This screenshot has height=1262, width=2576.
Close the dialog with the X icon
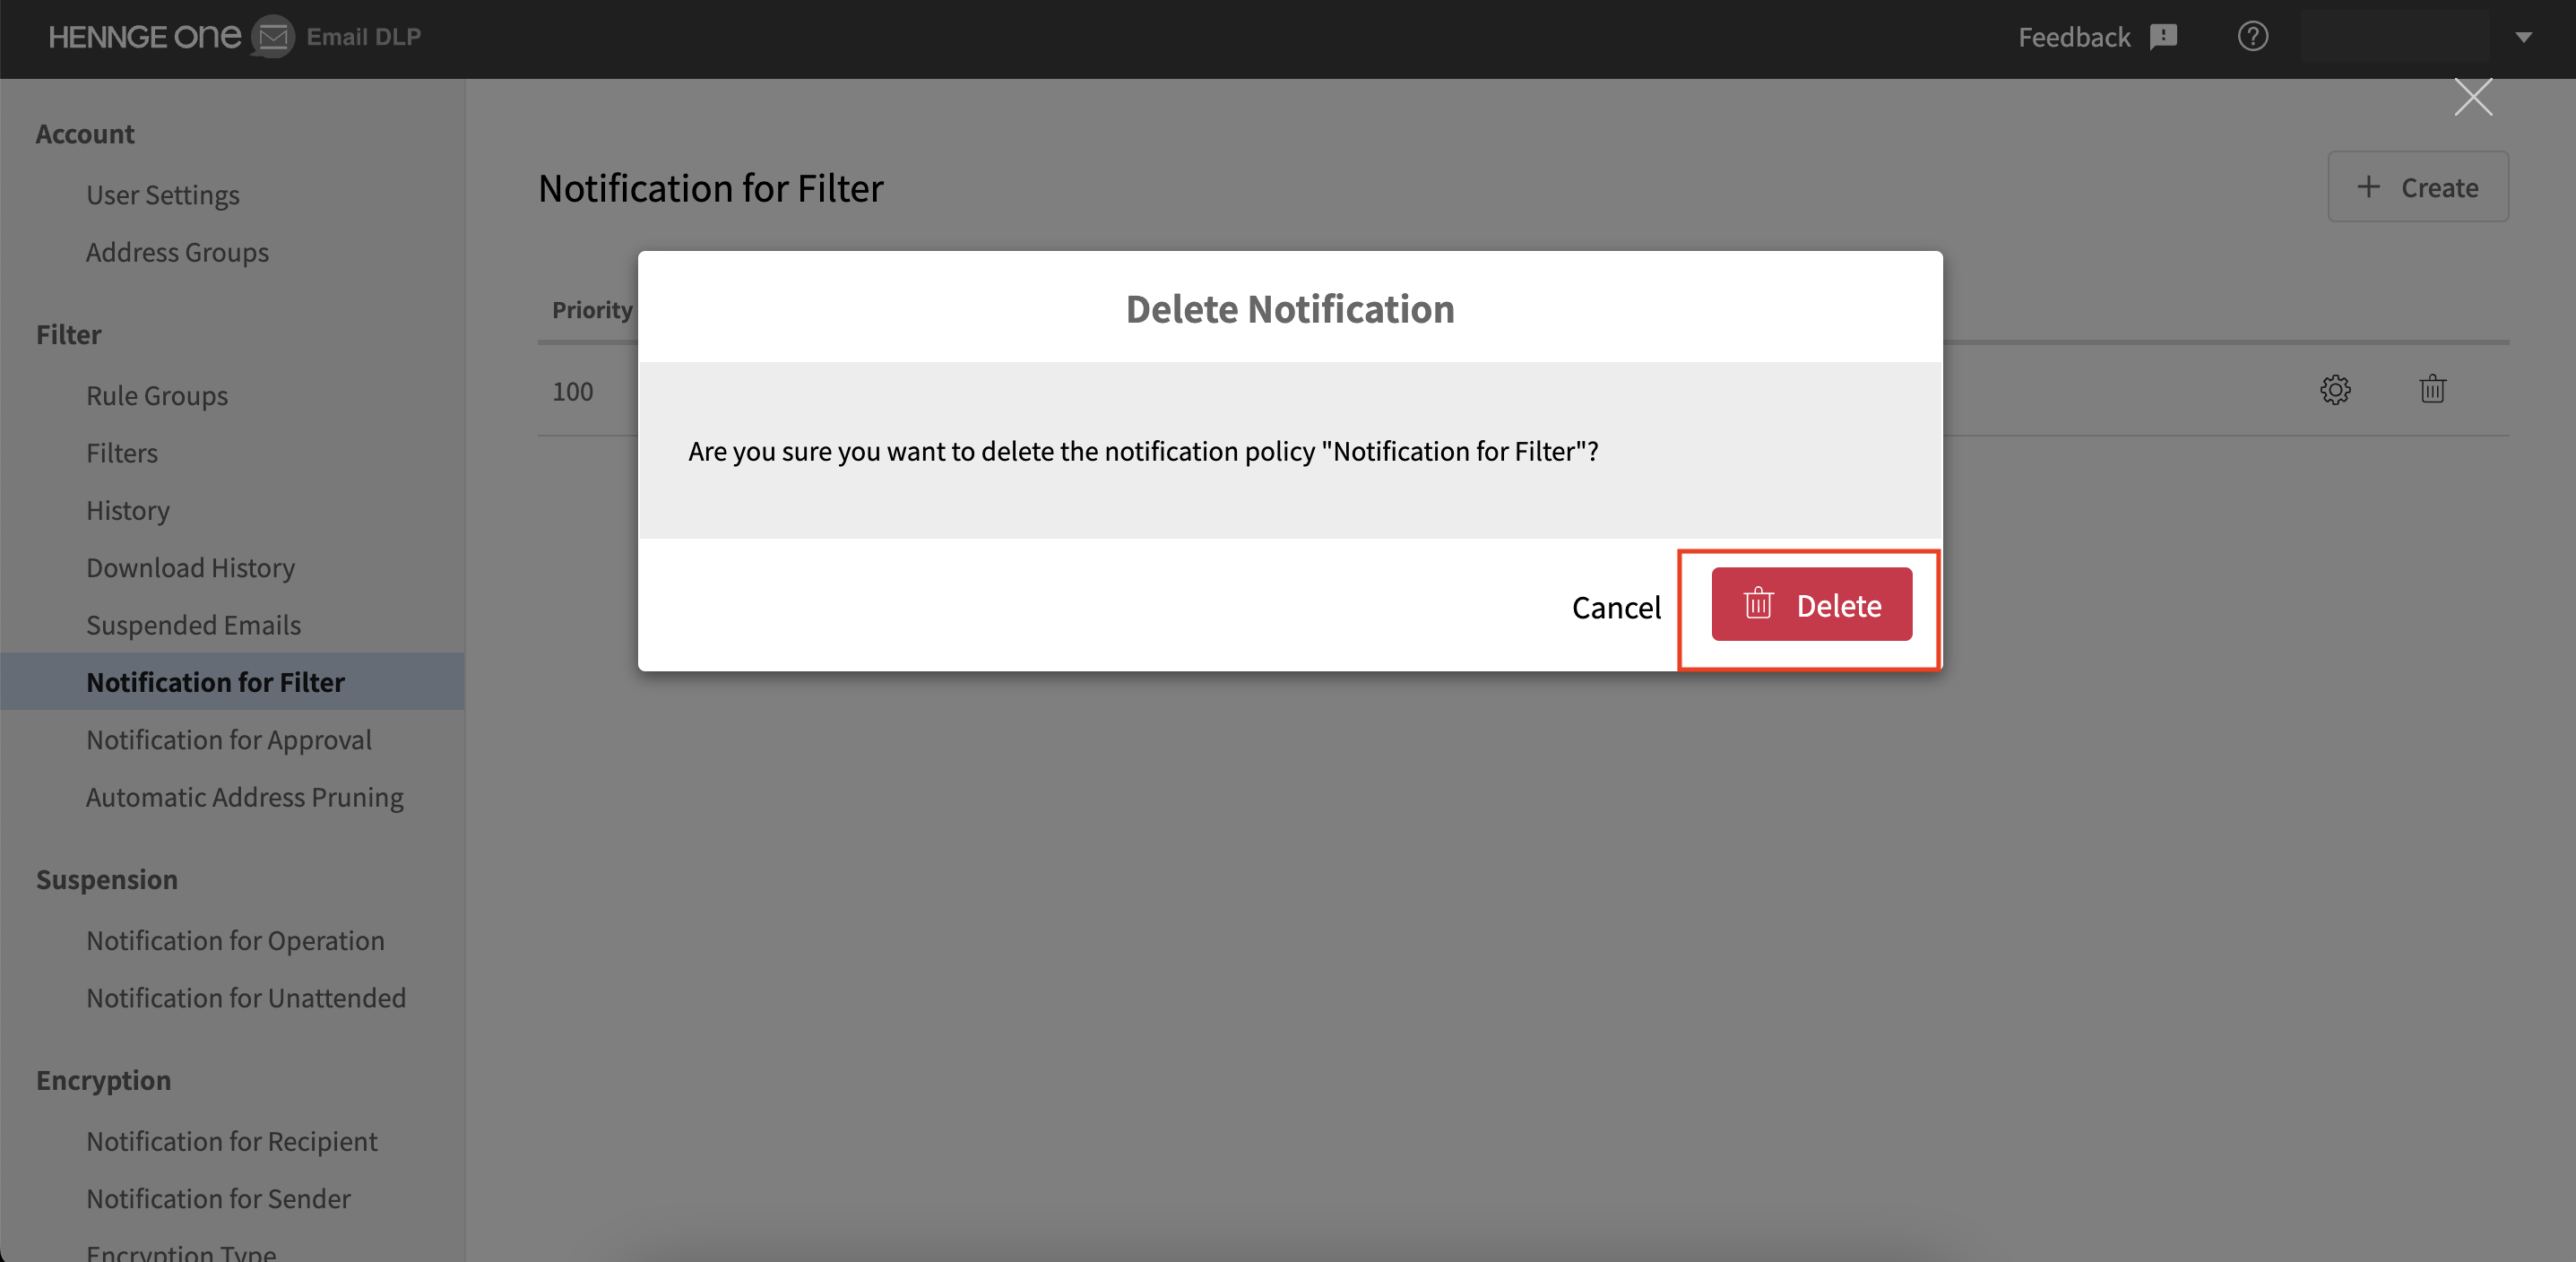pyautogui.click(x=2472, y=97)
